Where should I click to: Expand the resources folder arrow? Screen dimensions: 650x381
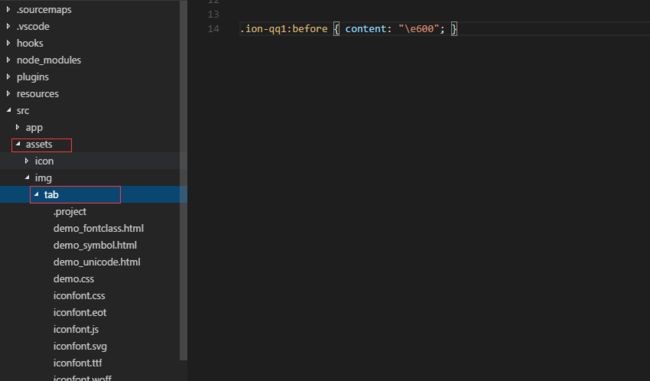tap(8, 93)
